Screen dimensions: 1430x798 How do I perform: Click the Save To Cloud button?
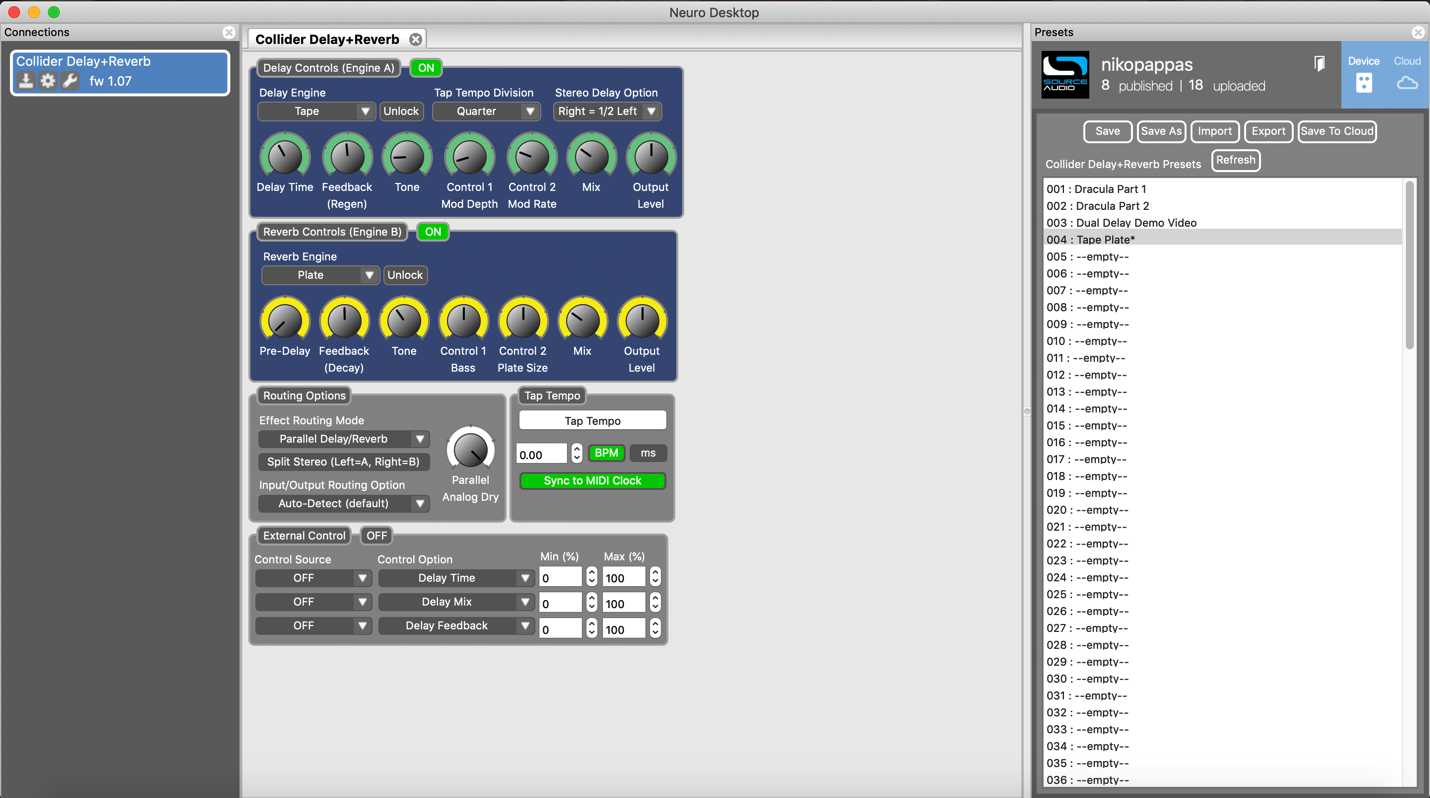(1337, 131)
